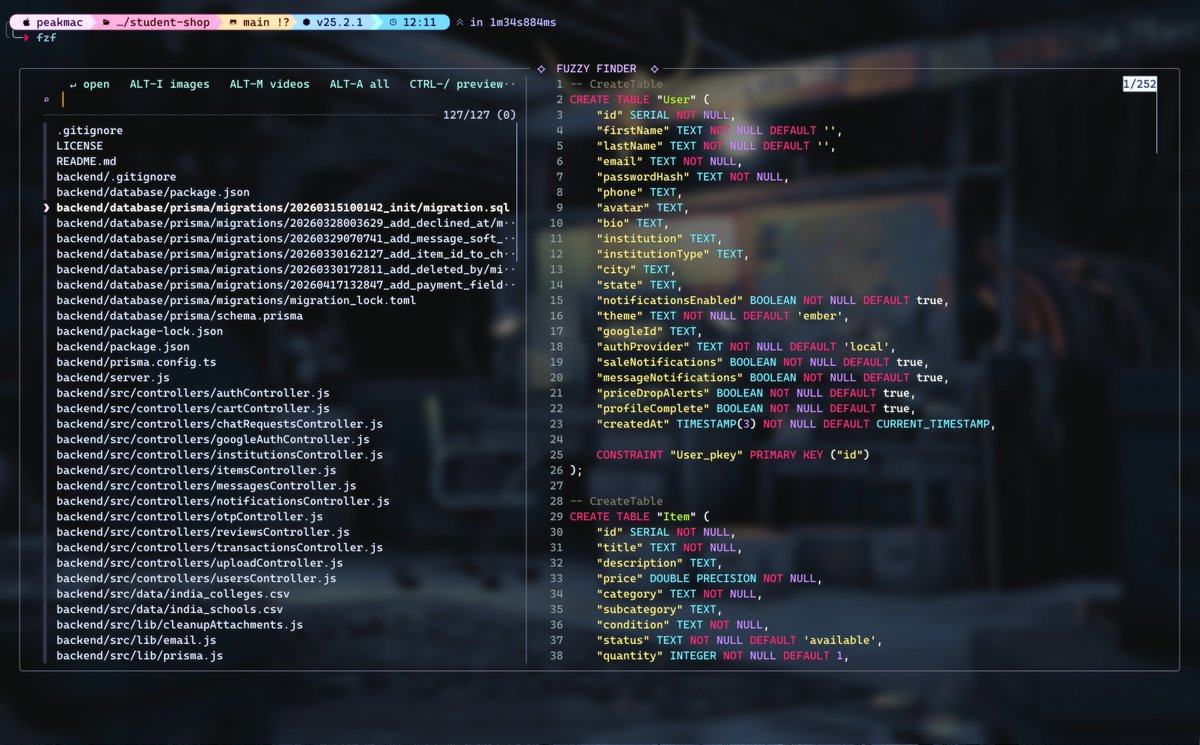The width and height of the screenshot is (1200, 745).
Task: Click the fzf search magnifier icon
Action: (x=46, y=100)
